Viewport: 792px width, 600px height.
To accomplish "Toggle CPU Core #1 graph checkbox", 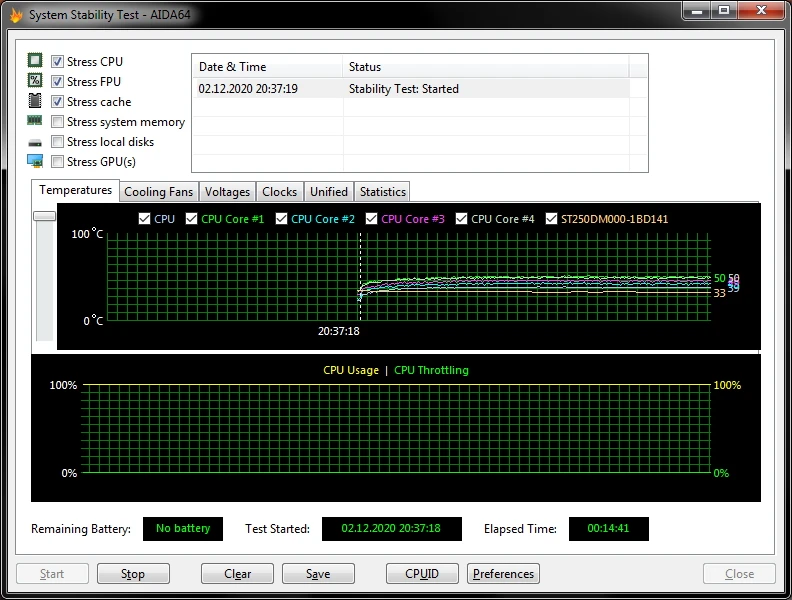I will [x=191, y=219].
